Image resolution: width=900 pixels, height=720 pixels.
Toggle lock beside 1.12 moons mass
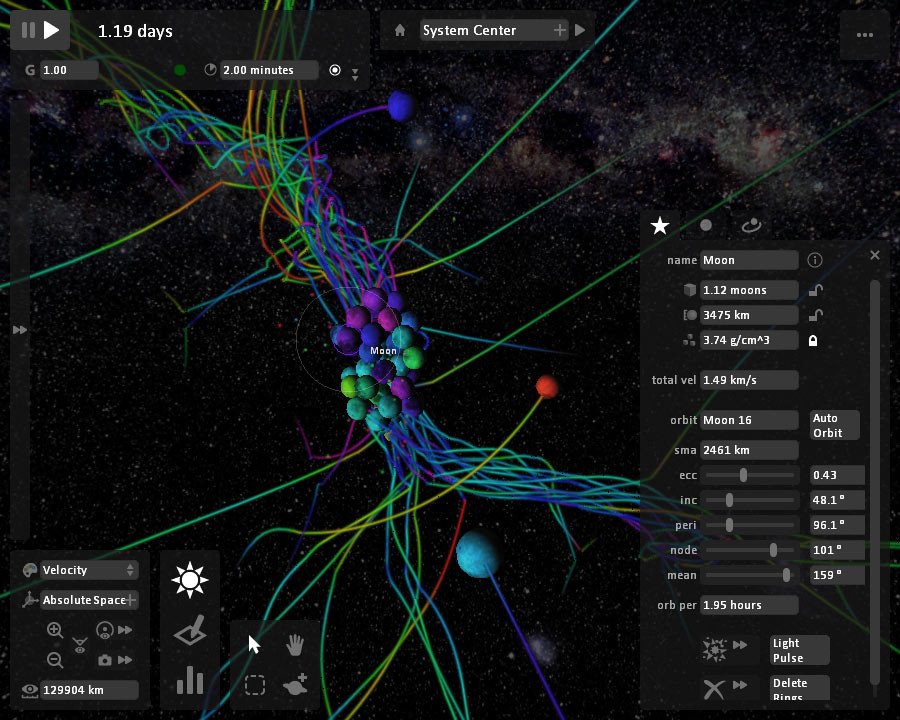tap(815, 290)
